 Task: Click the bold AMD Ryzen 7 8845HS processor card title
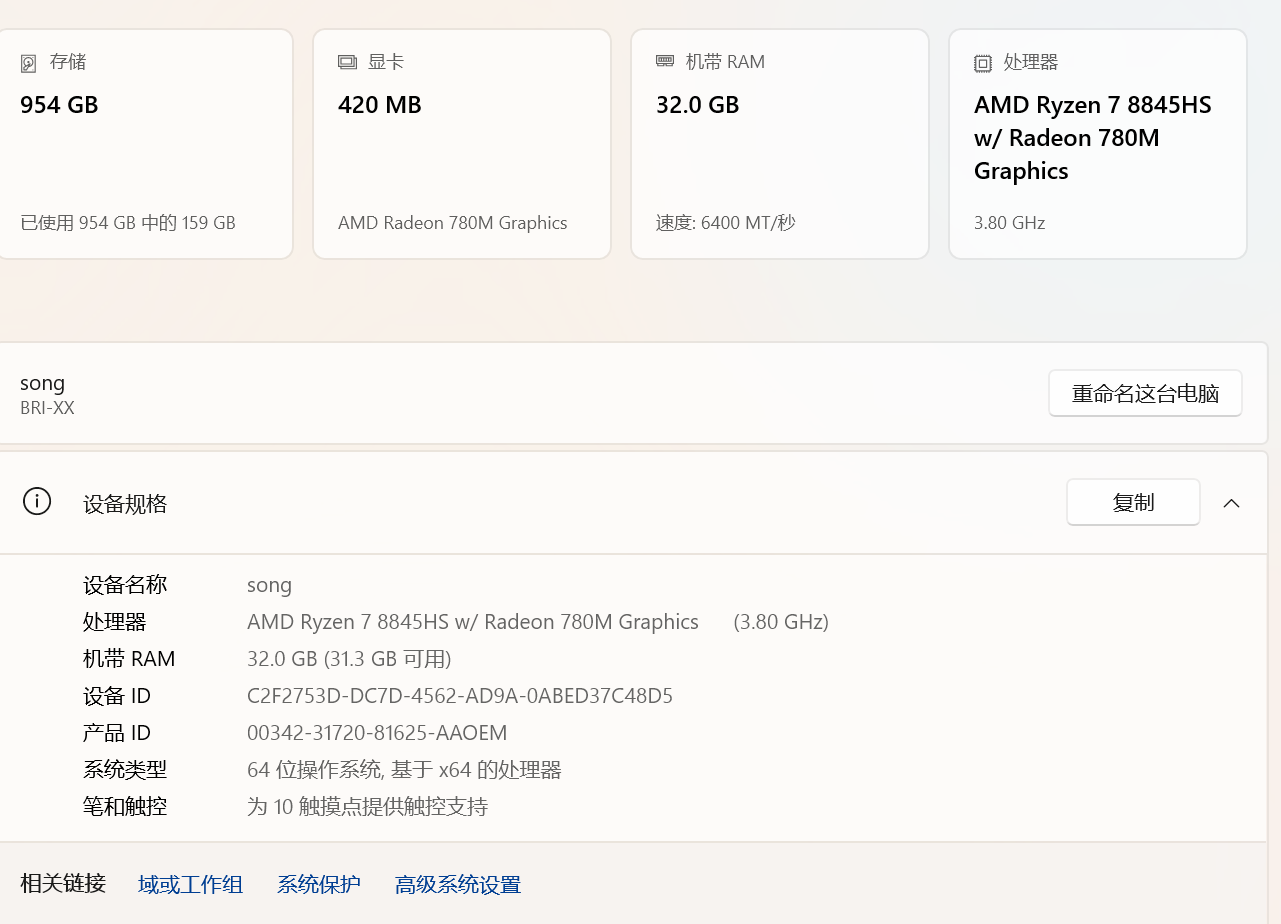(1093, 138)
